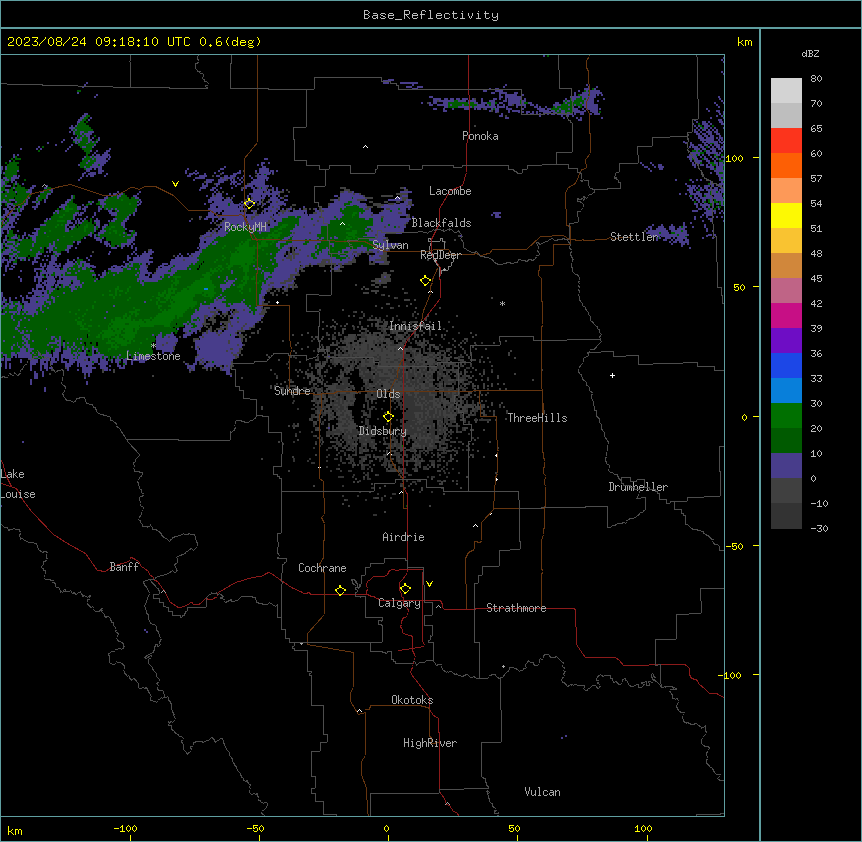
Task: Pick the red swatch in dBZ legend
Action: [786, 141]
